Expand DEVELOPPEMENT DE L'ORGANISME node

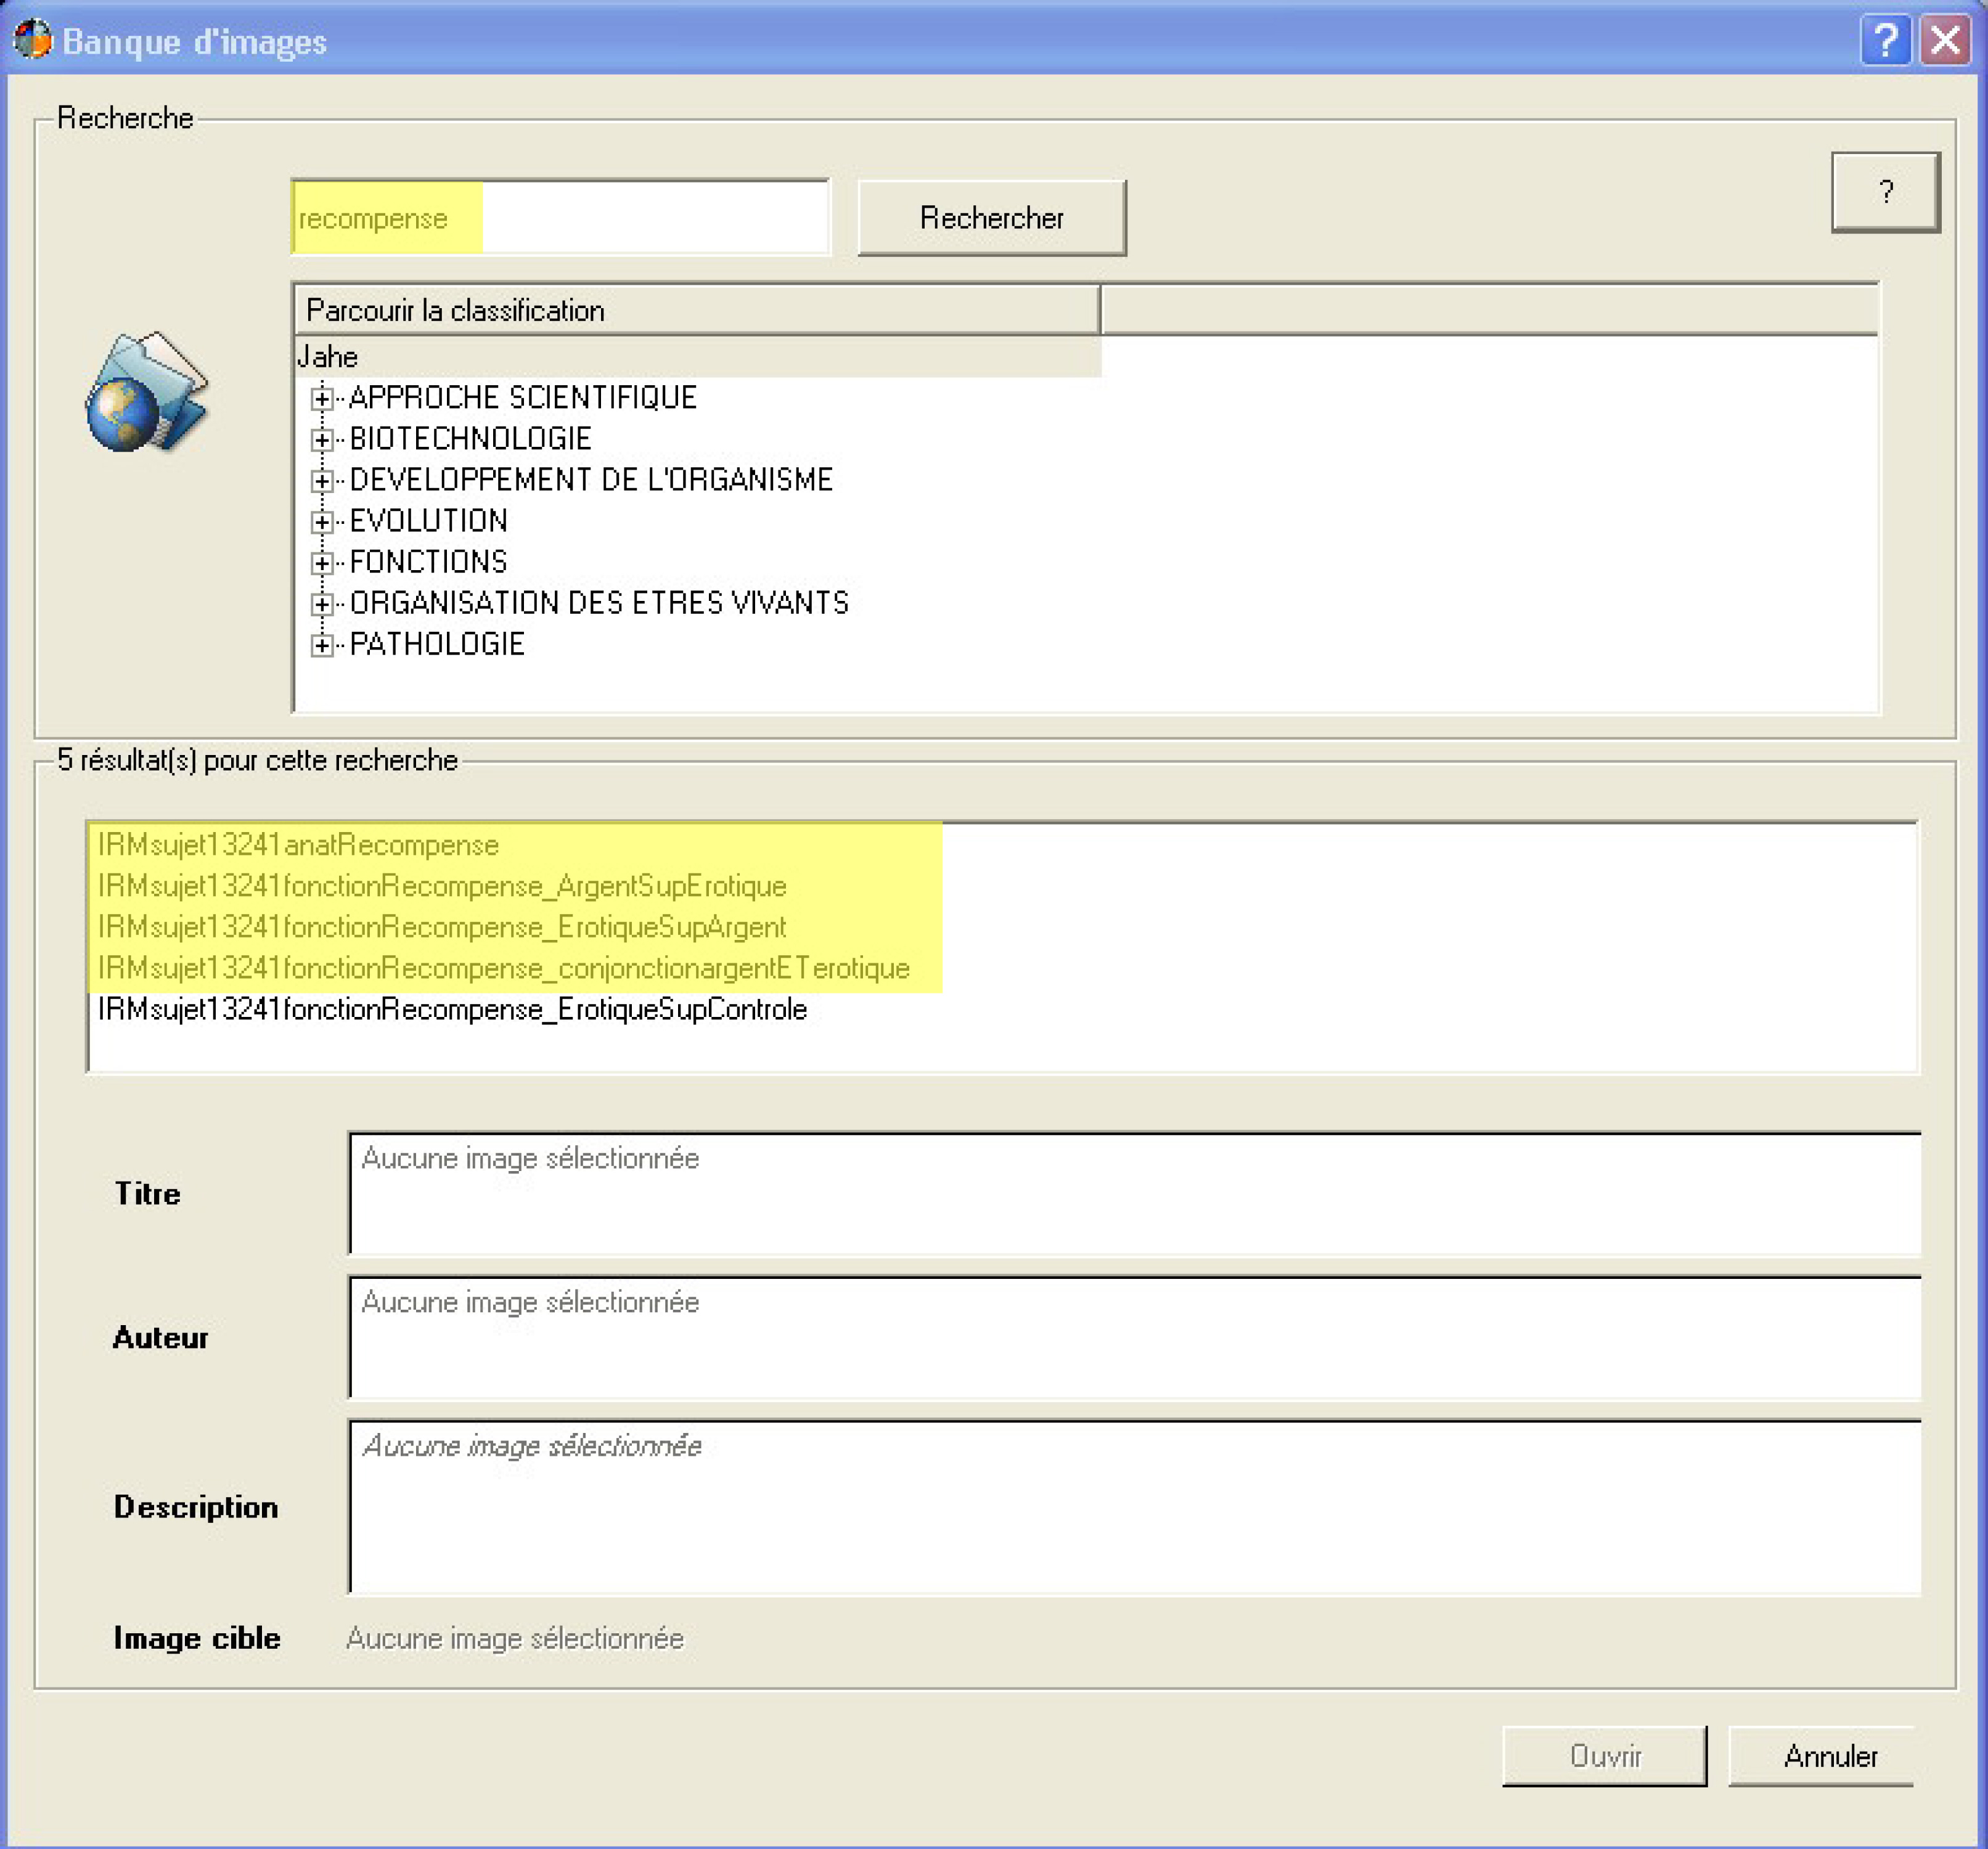(321, 481)
